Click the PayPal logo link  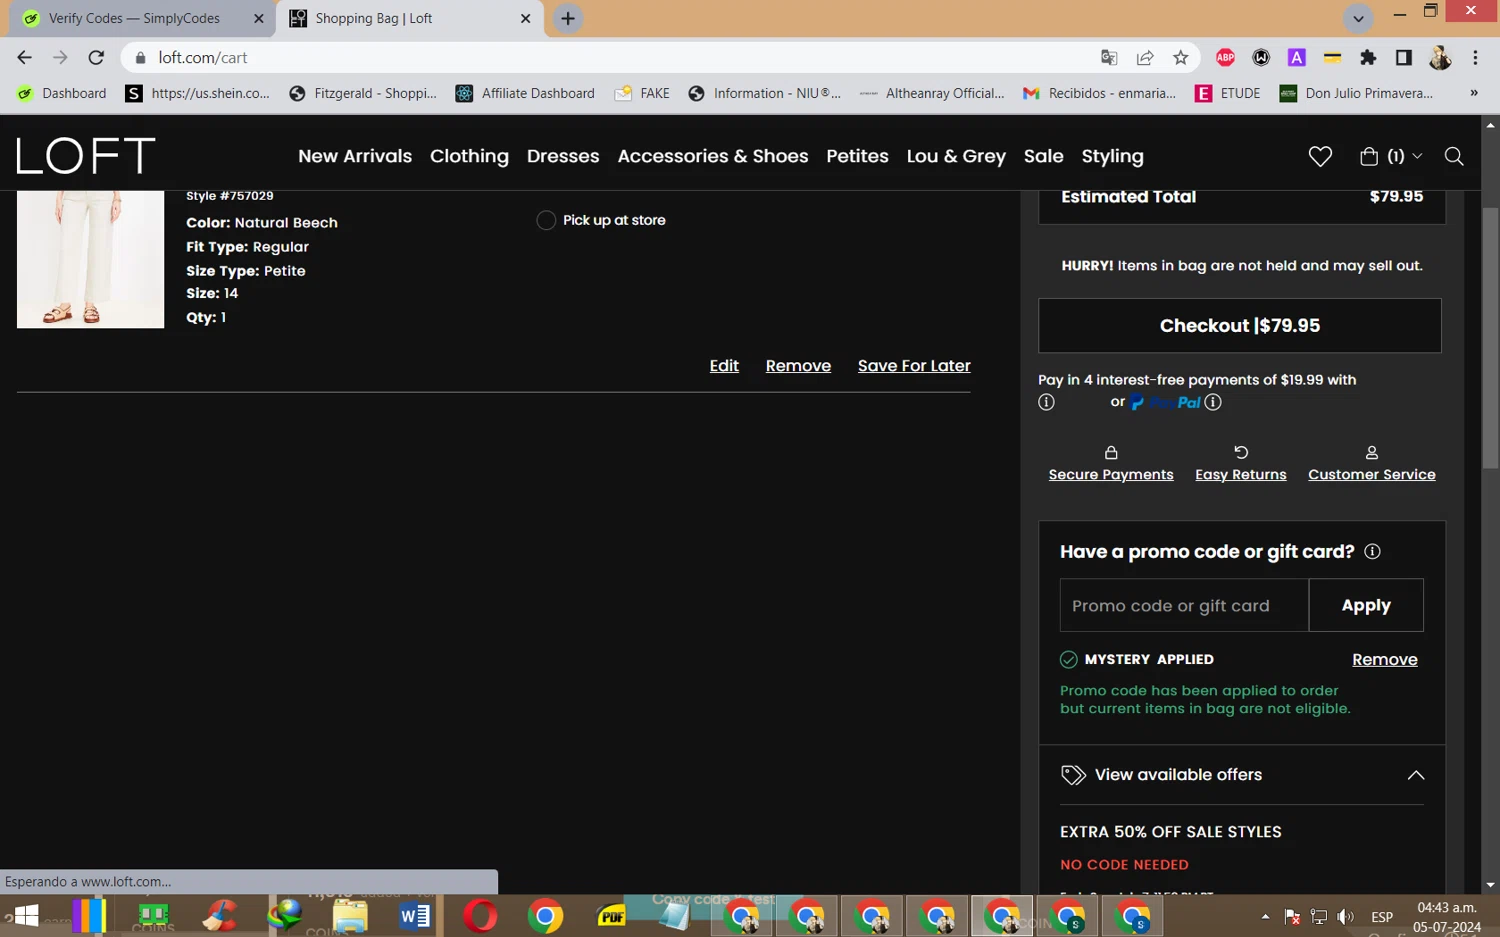coord(1165,402)
